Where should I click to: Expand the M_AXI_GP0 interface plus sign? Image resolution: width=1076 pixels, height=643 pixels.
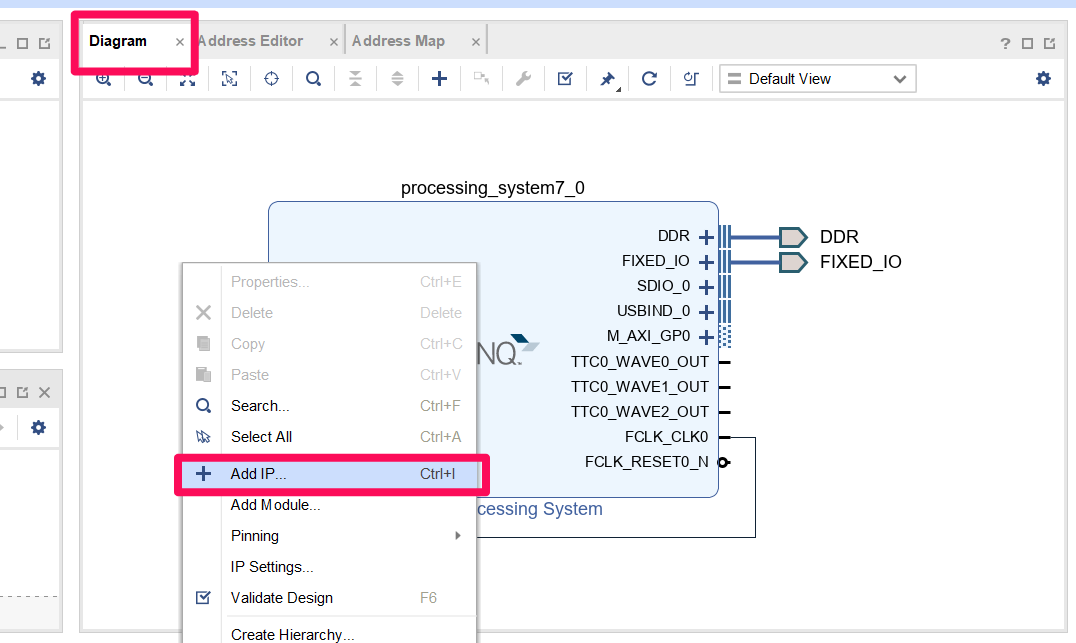(x=706, y=337)
